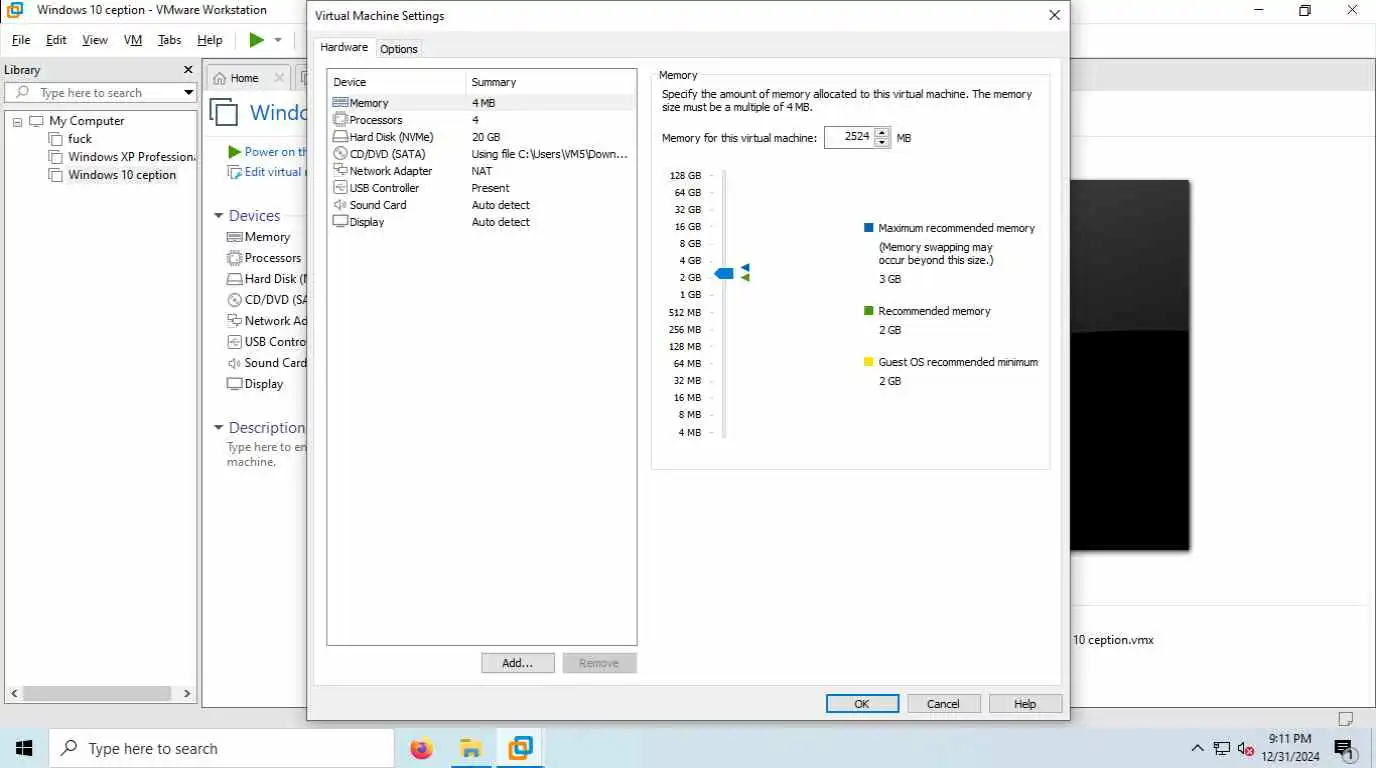Click OK in Virtual Machine Settings
The width and height of the screenshot is (1376, 768).
(x=862, y=704)
